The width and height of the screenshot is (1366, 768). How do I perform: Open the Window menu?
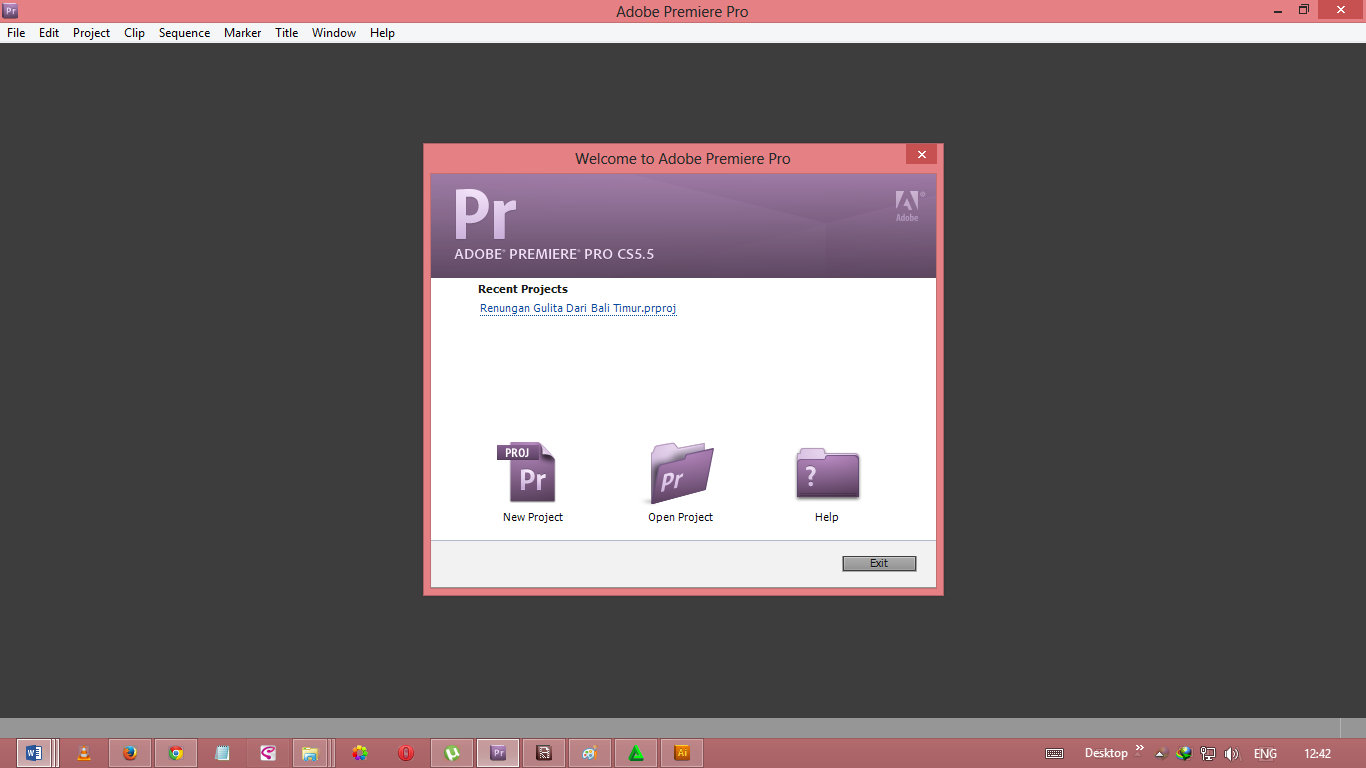[x=334, y=33]
